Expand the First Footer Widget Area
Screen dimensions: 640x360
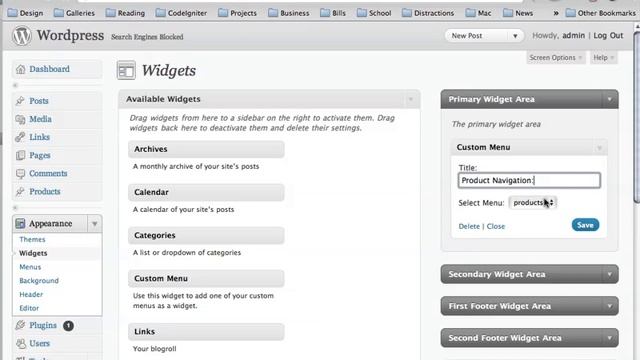609,306
